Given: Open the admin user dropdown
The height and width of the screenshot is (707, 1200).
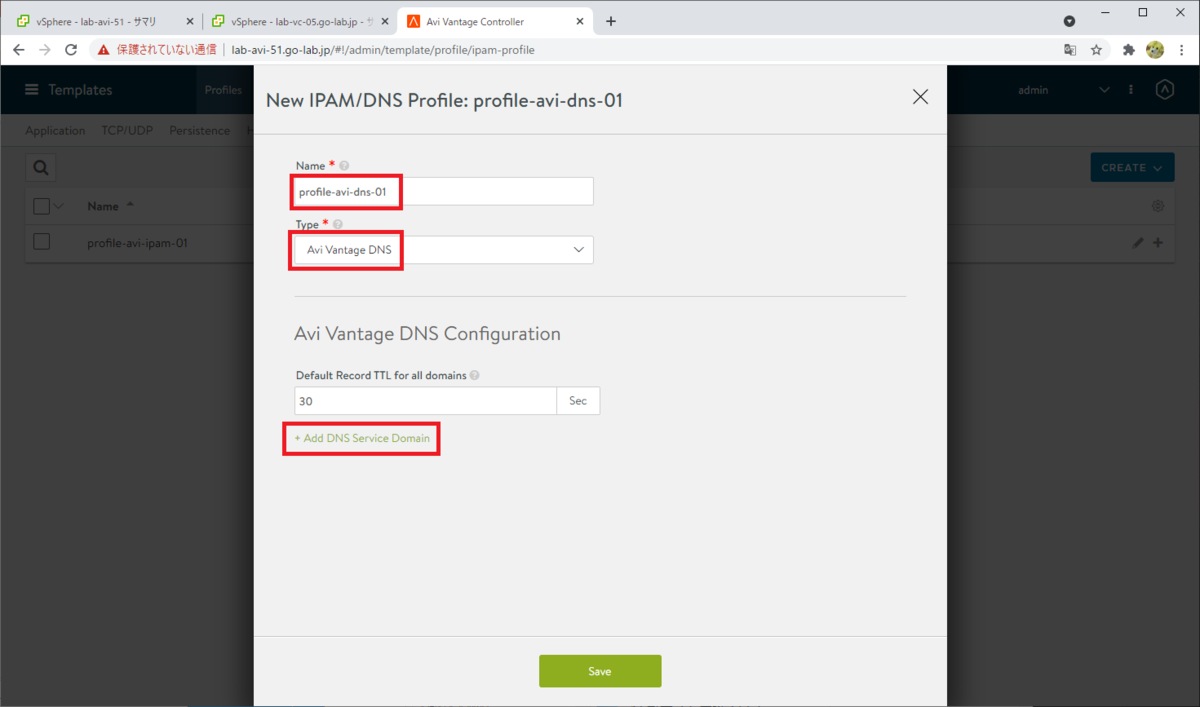Looking at the screenshot, I should tap(1063, 90).
